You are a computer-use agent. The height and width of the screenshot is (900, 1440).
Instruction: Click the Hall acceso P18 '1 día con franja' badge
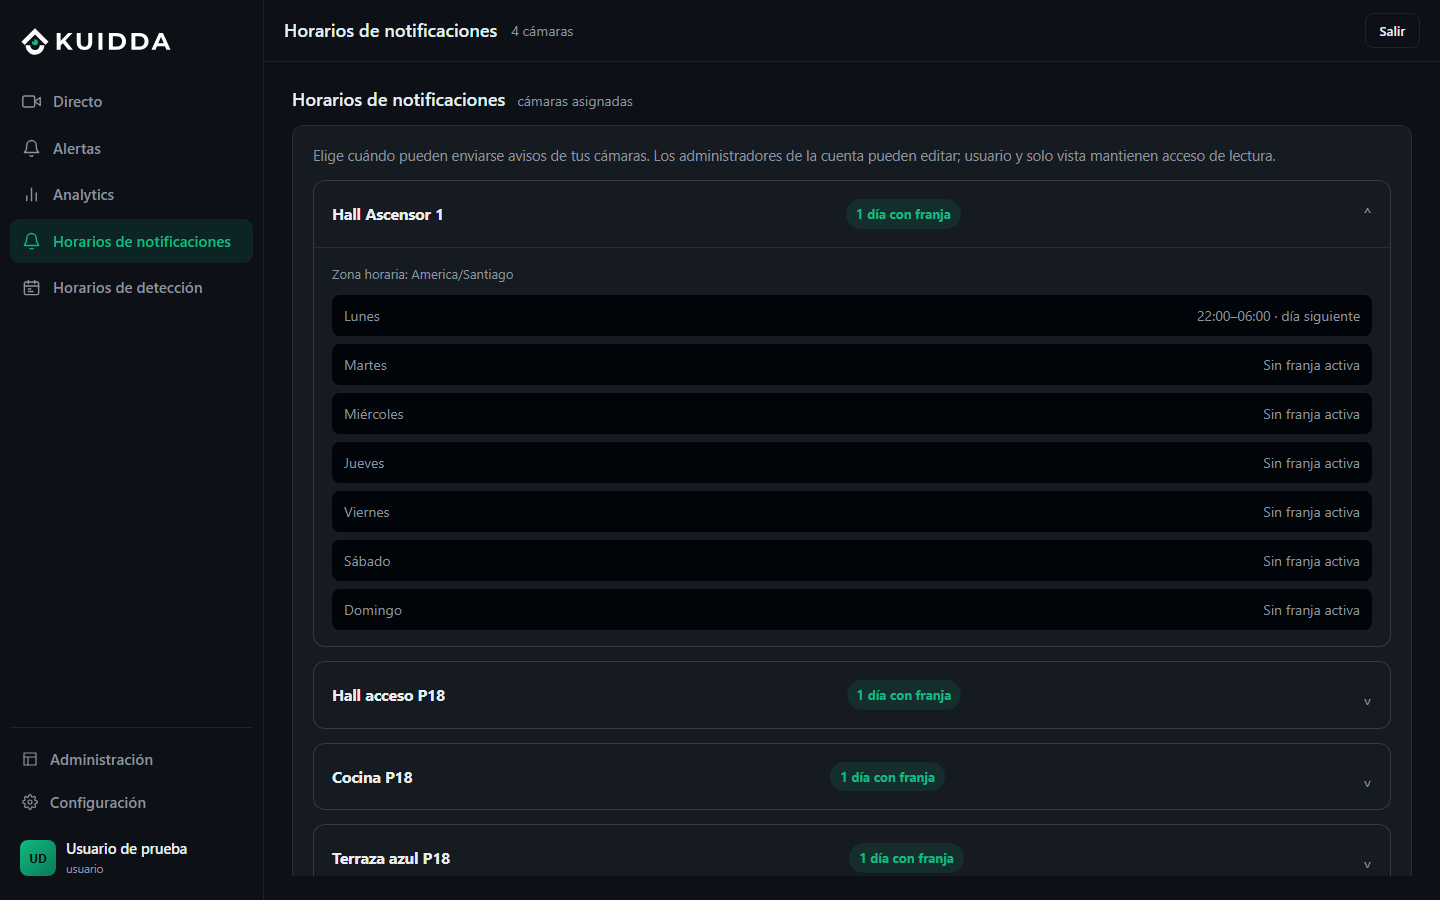pyautogui.click(x=904, y=695)
